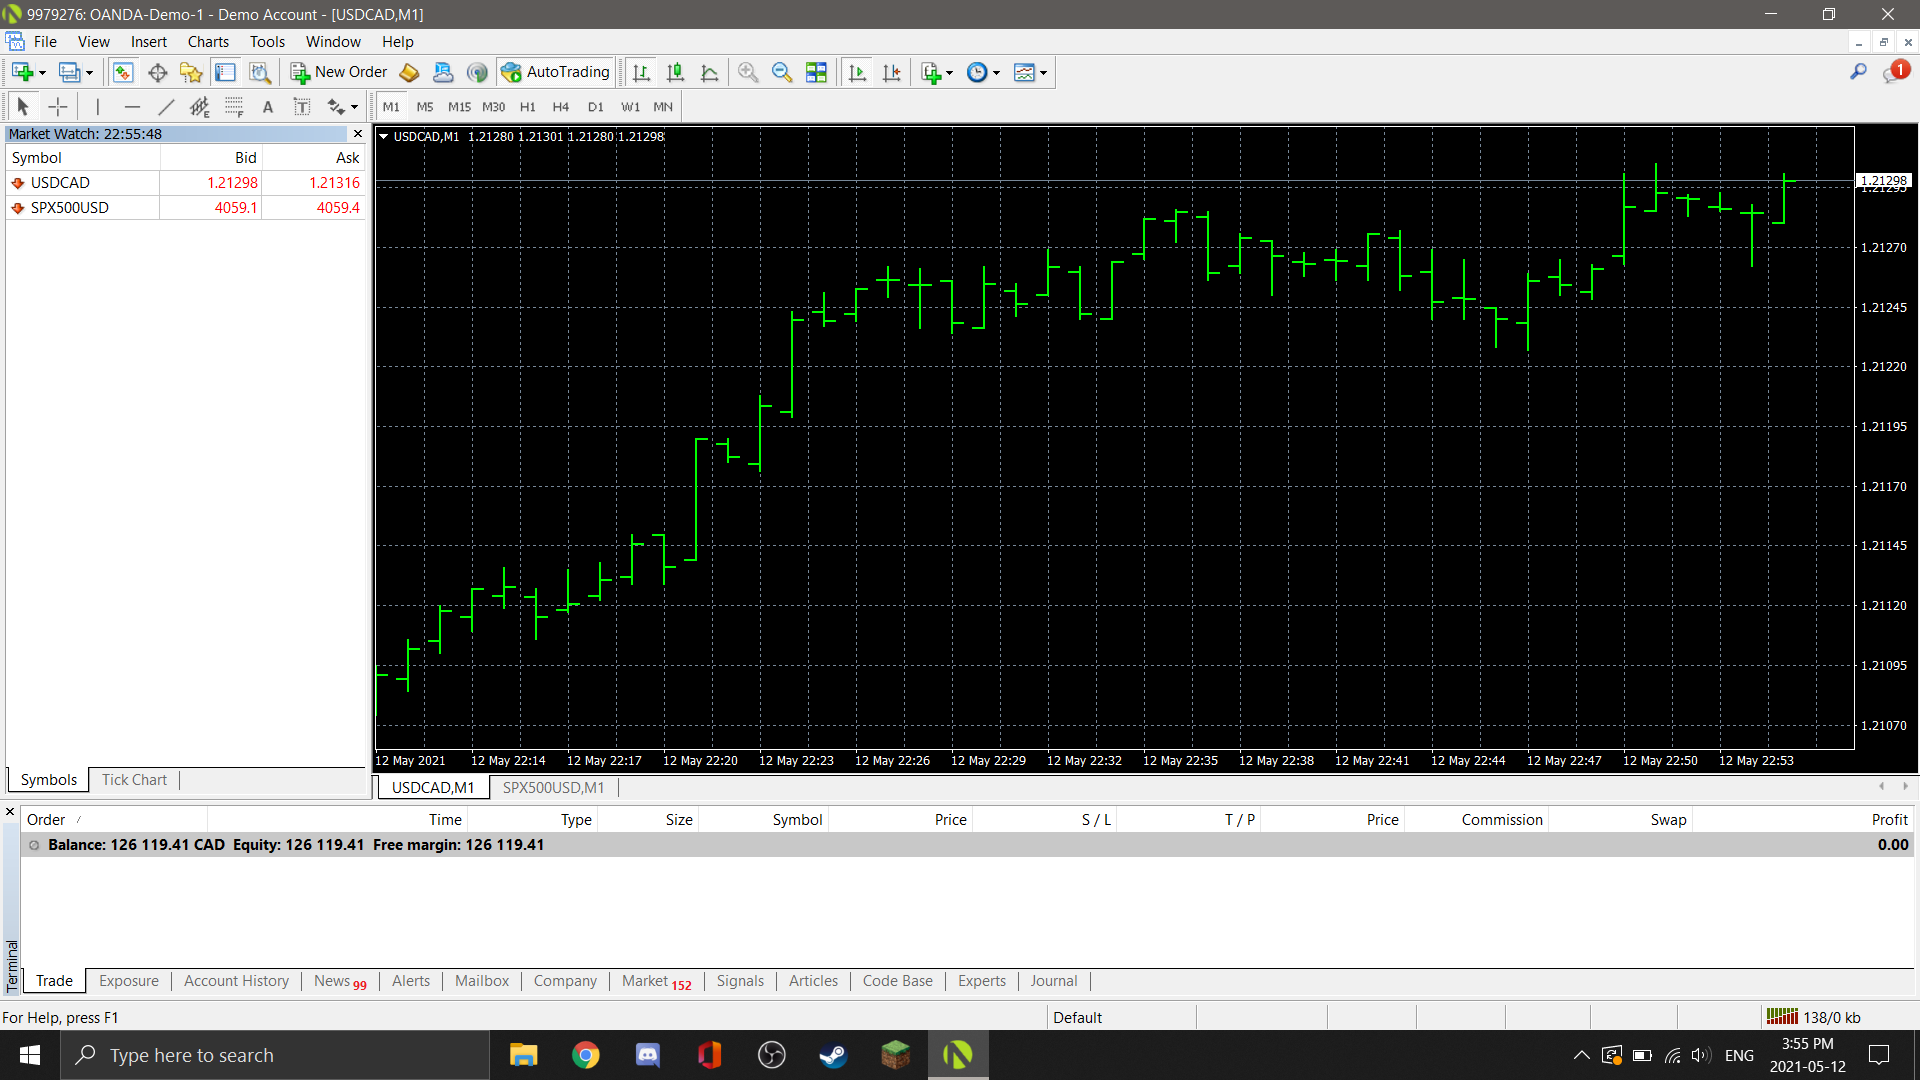
Task: Click the Tile Windows icon
Action: [x=816, y=72]
